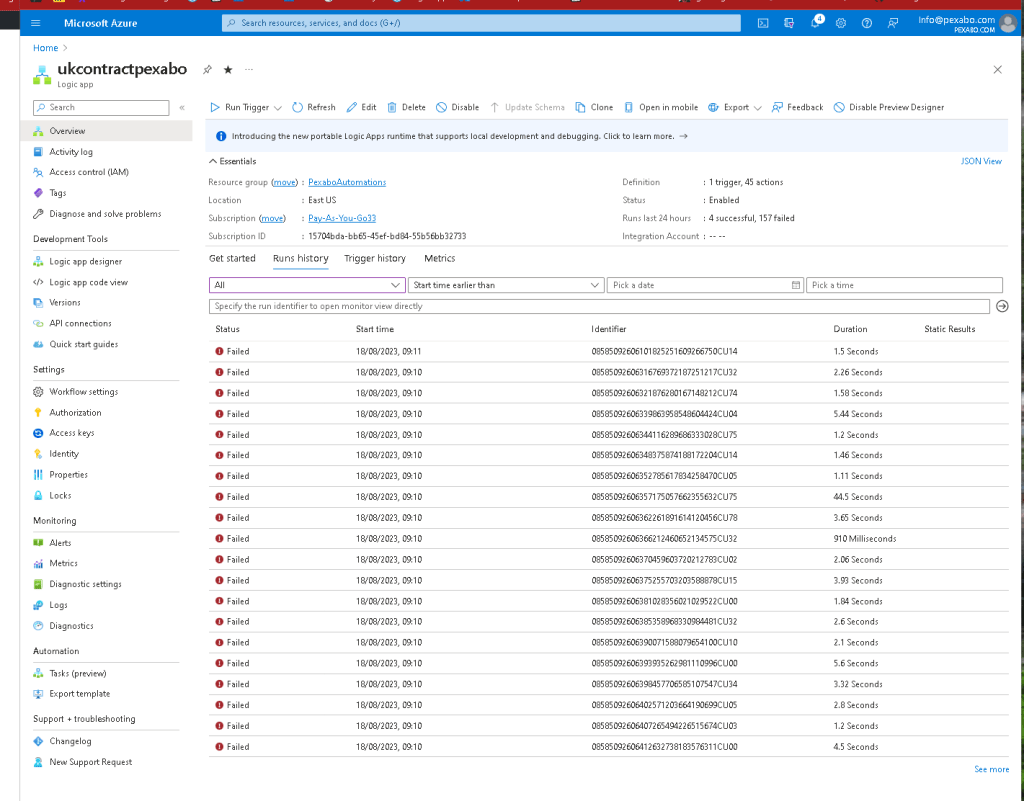1024x801 pixels.
Task: Click the go arrow beside run identifier
Action: (1002, 306)
